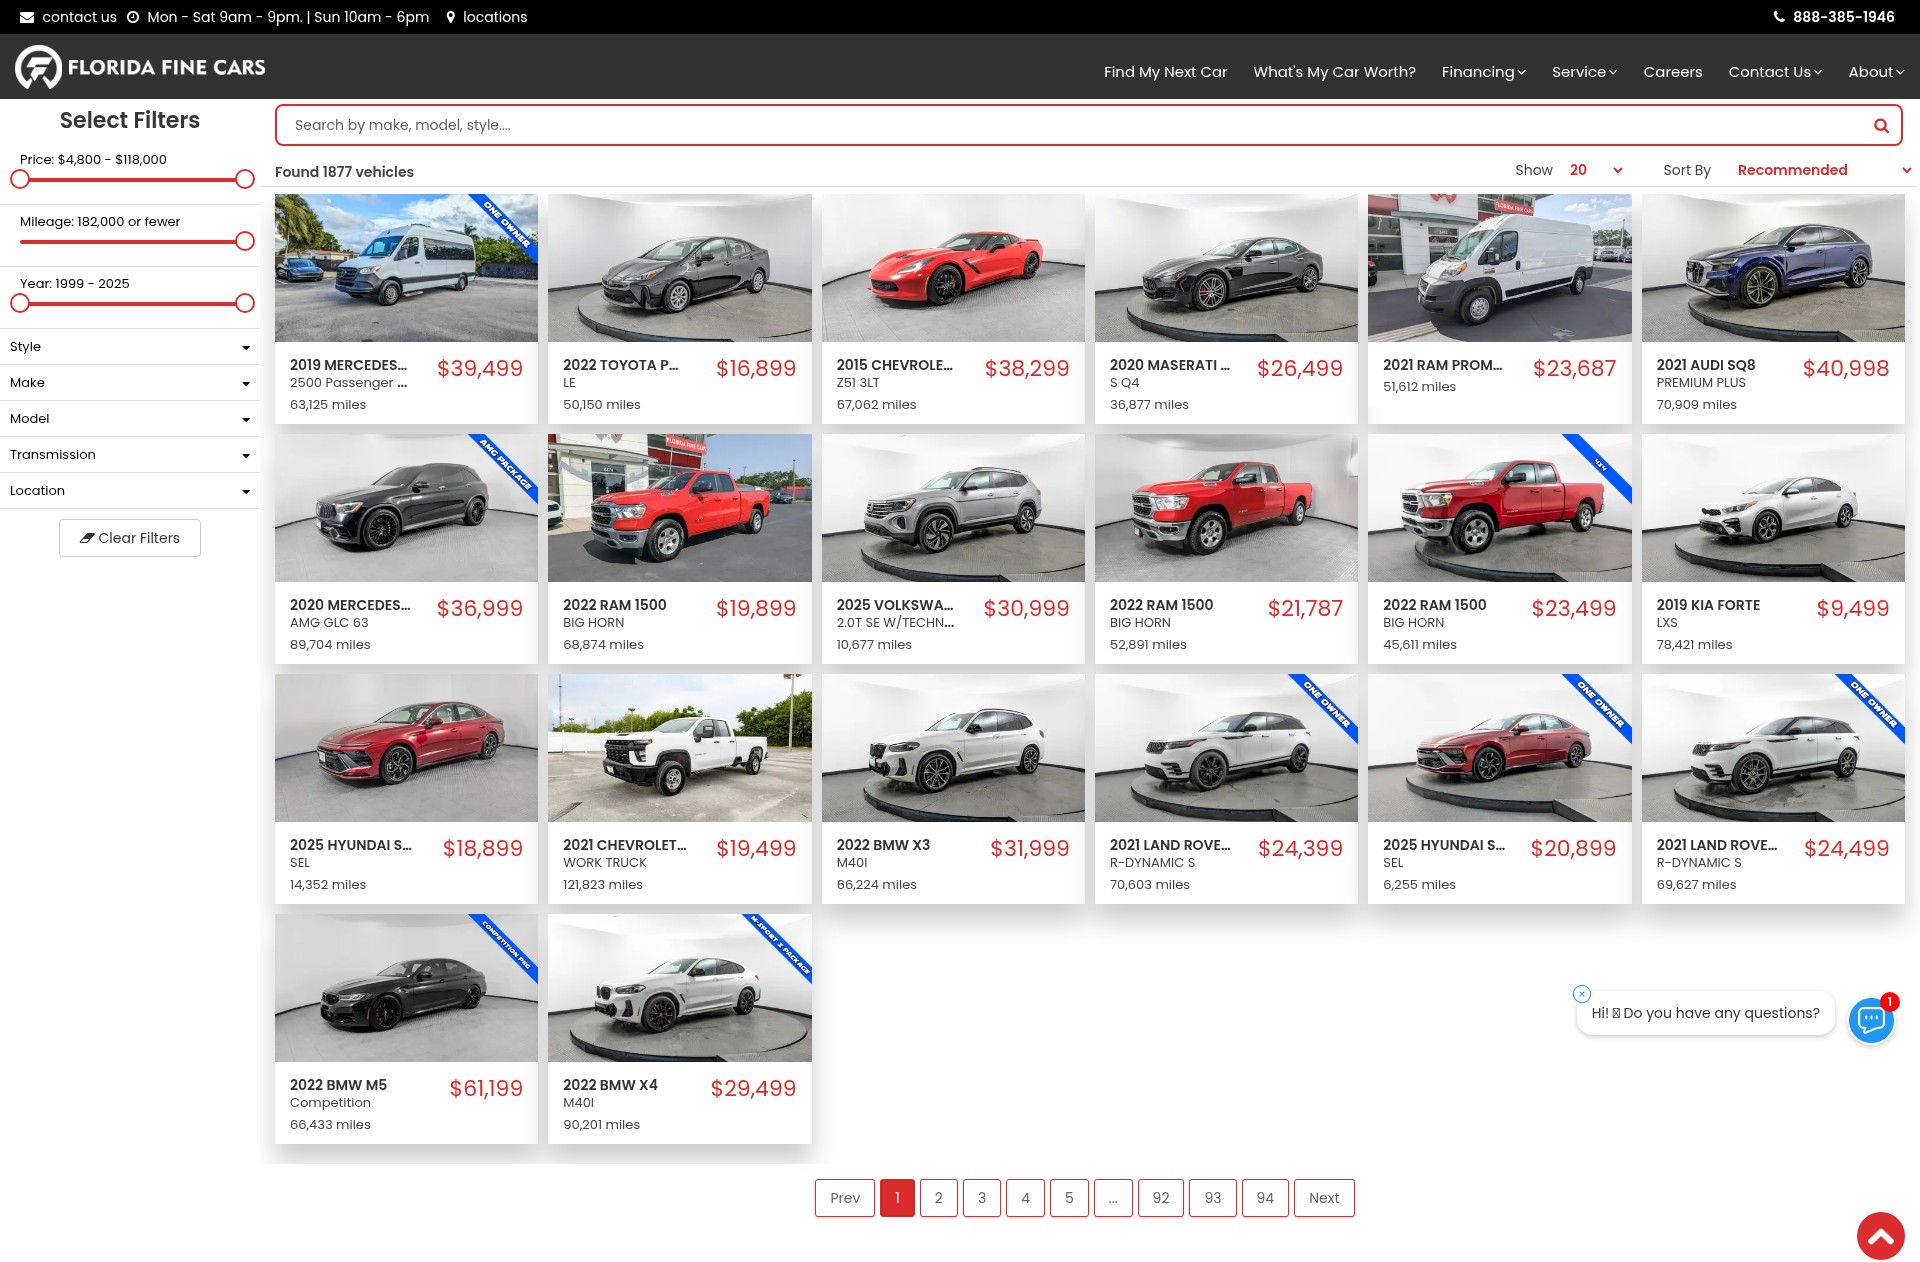Screen dimensions: 1920x1262
Task: Open the 2022 BMW X4 M40i photo
Action: 680,988
